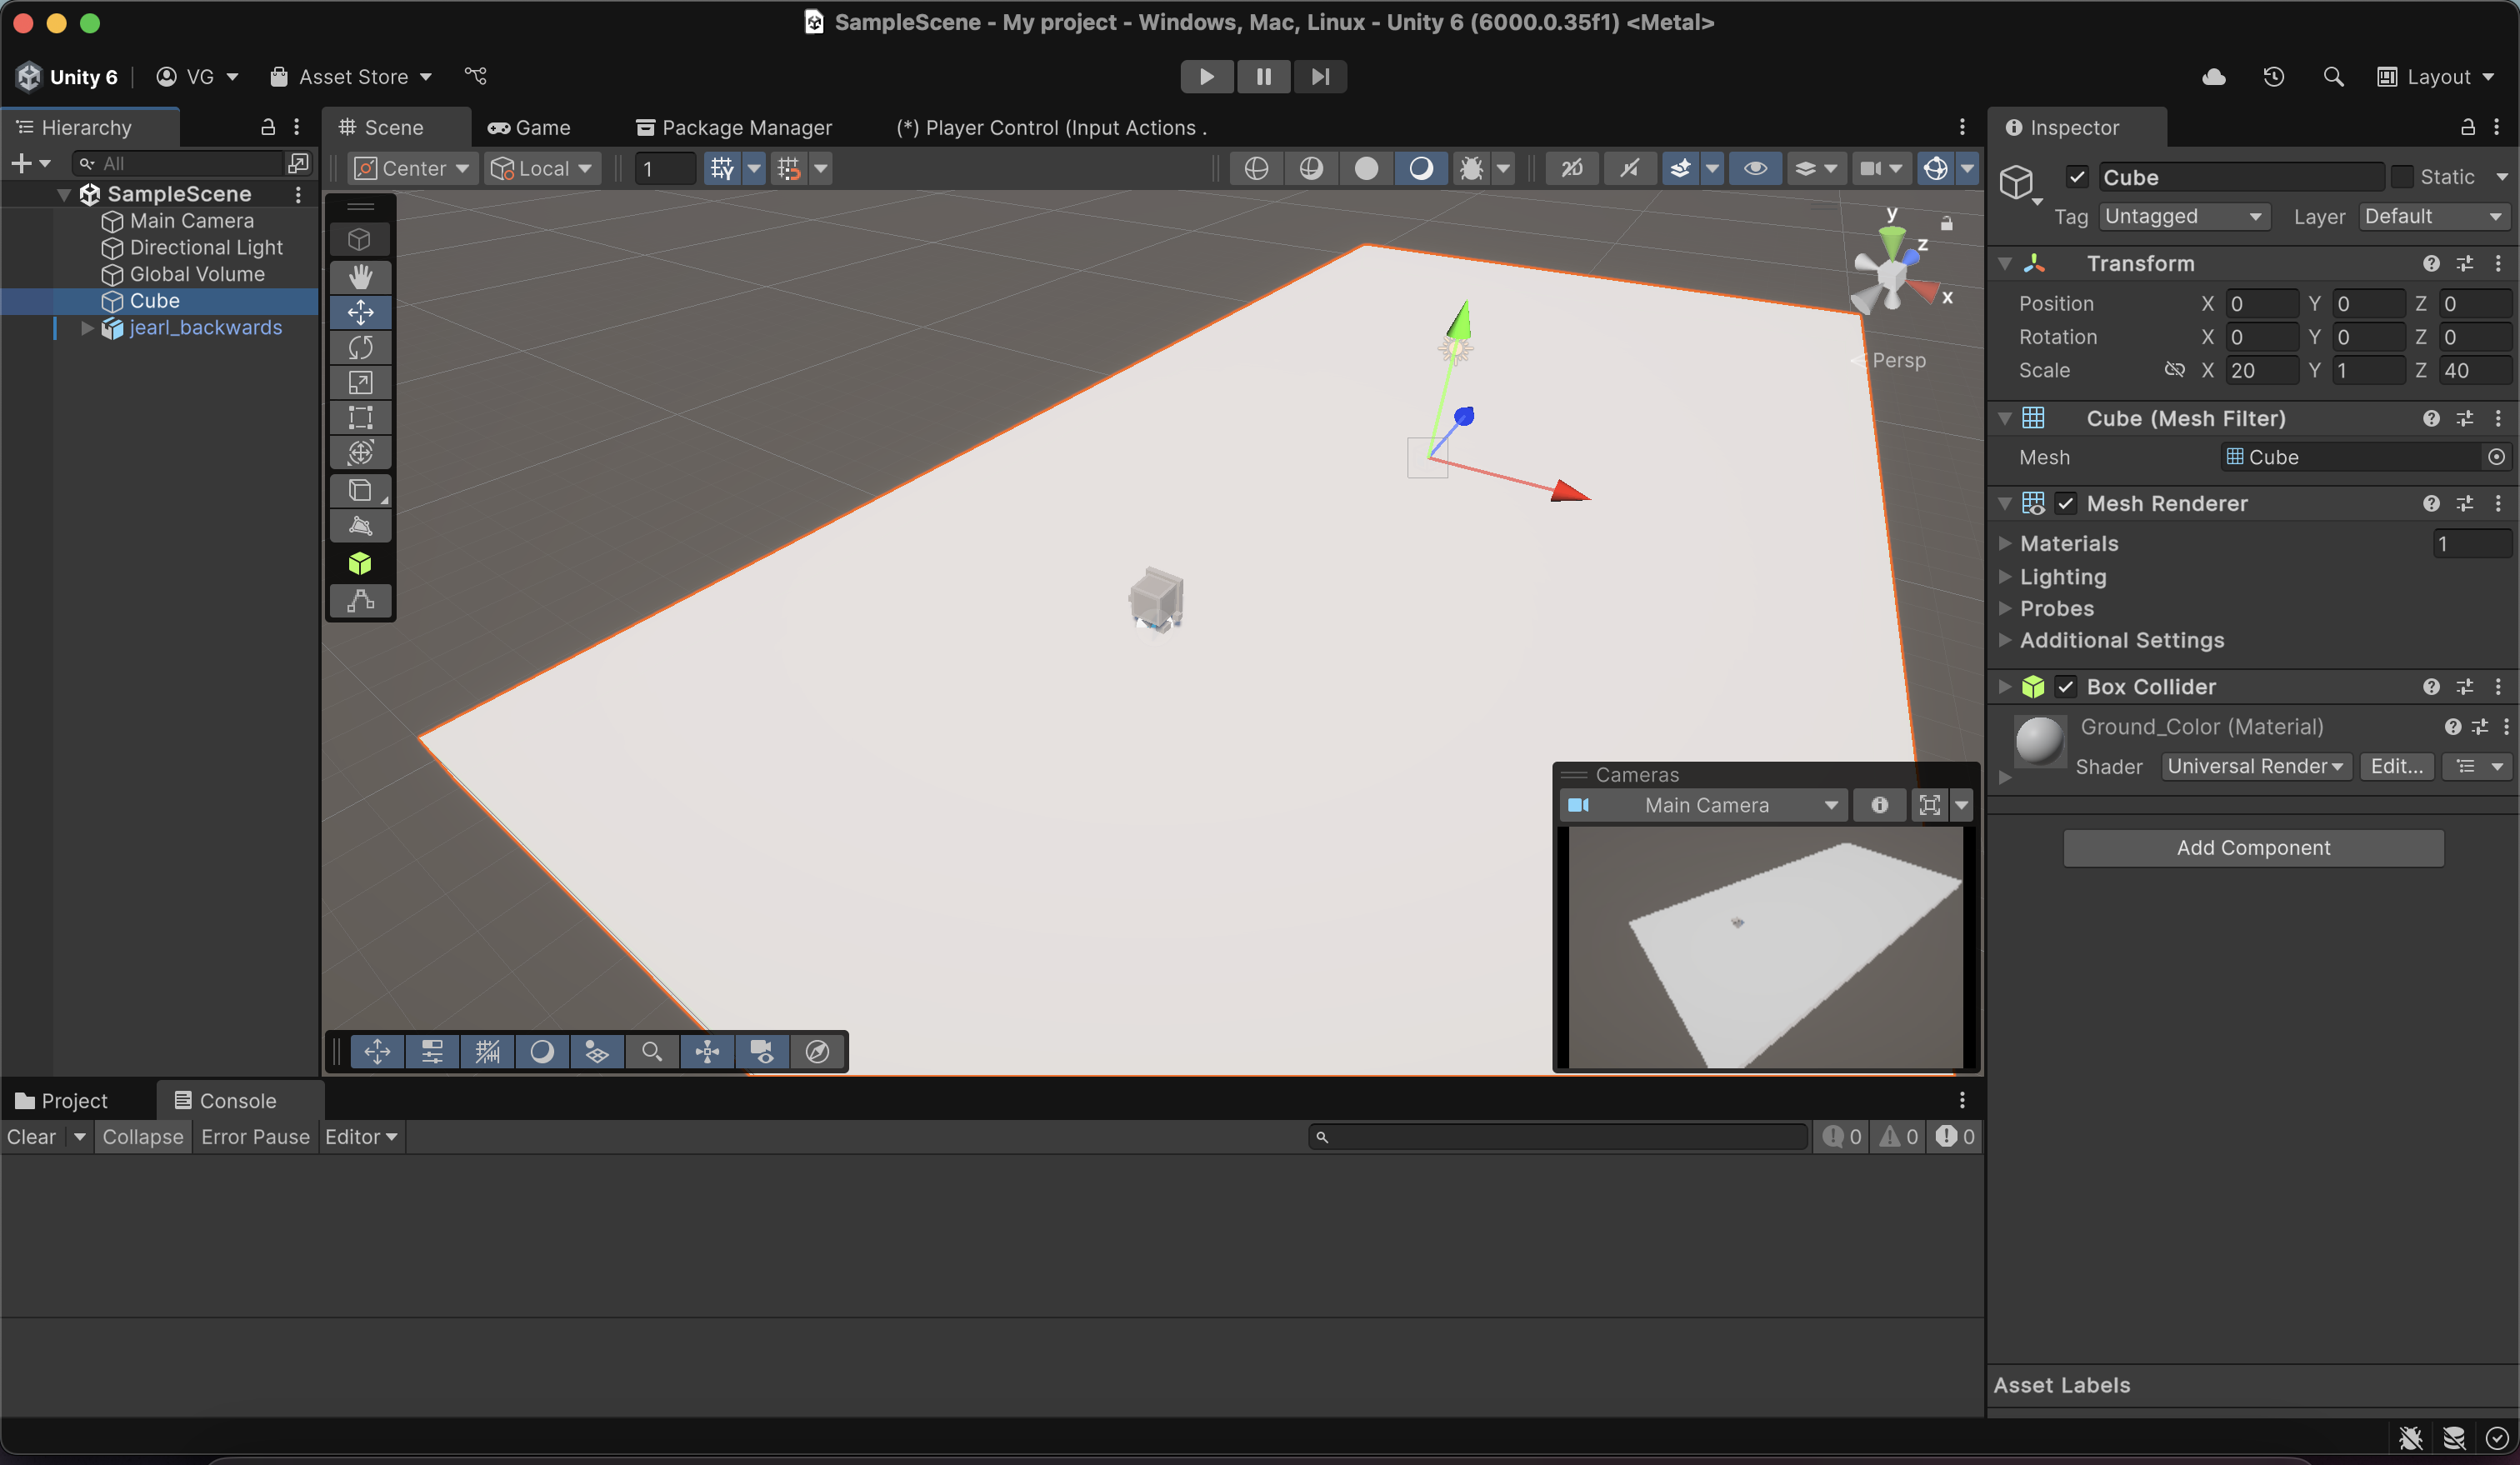Select the Move tool in Scene toolbar
2520x1465 pixels.
tap(360, 312)
